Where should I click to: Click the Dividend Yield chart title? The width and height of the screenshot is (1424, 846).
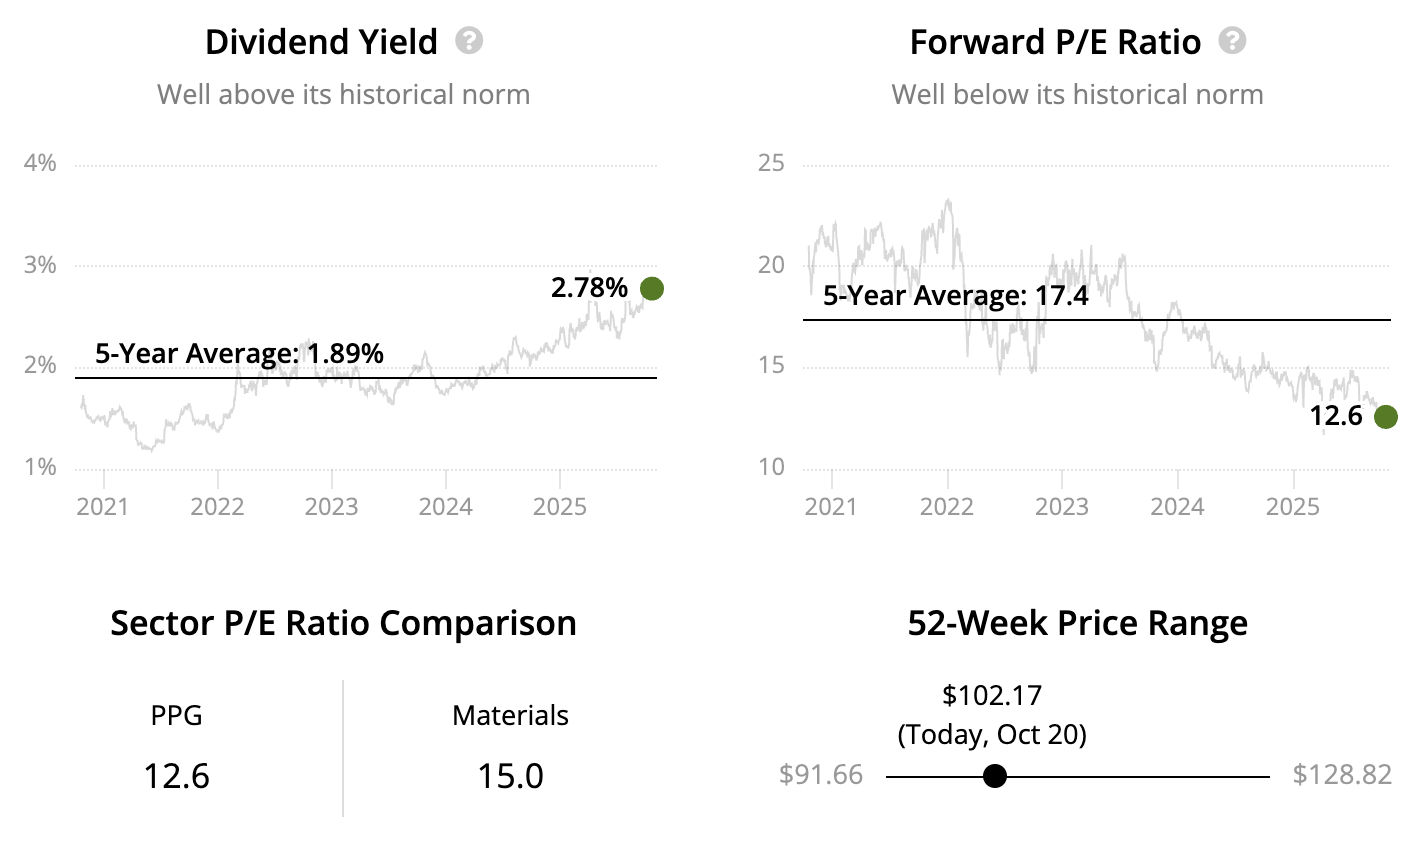321,42
